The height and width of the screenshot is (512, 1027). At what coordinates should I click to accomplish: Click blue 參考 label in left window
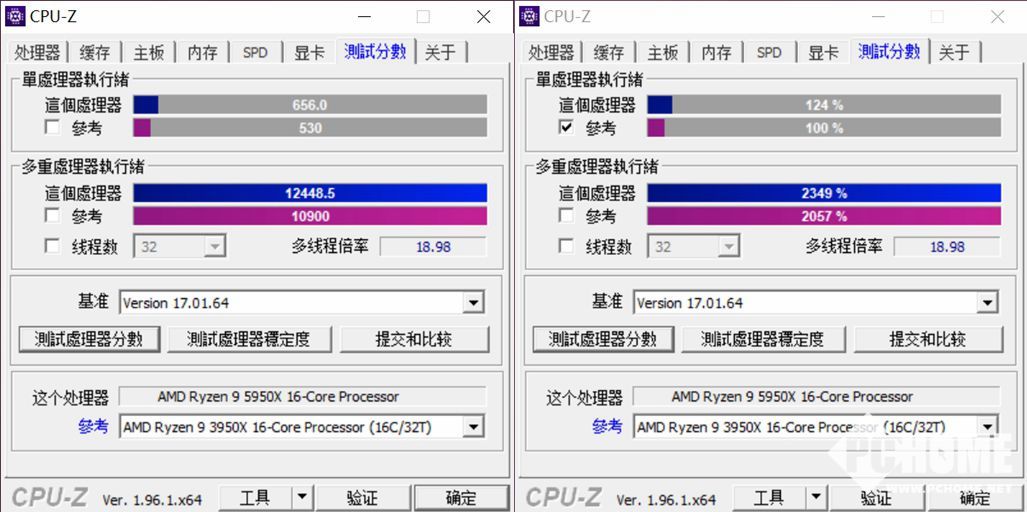tap(93, 427)
